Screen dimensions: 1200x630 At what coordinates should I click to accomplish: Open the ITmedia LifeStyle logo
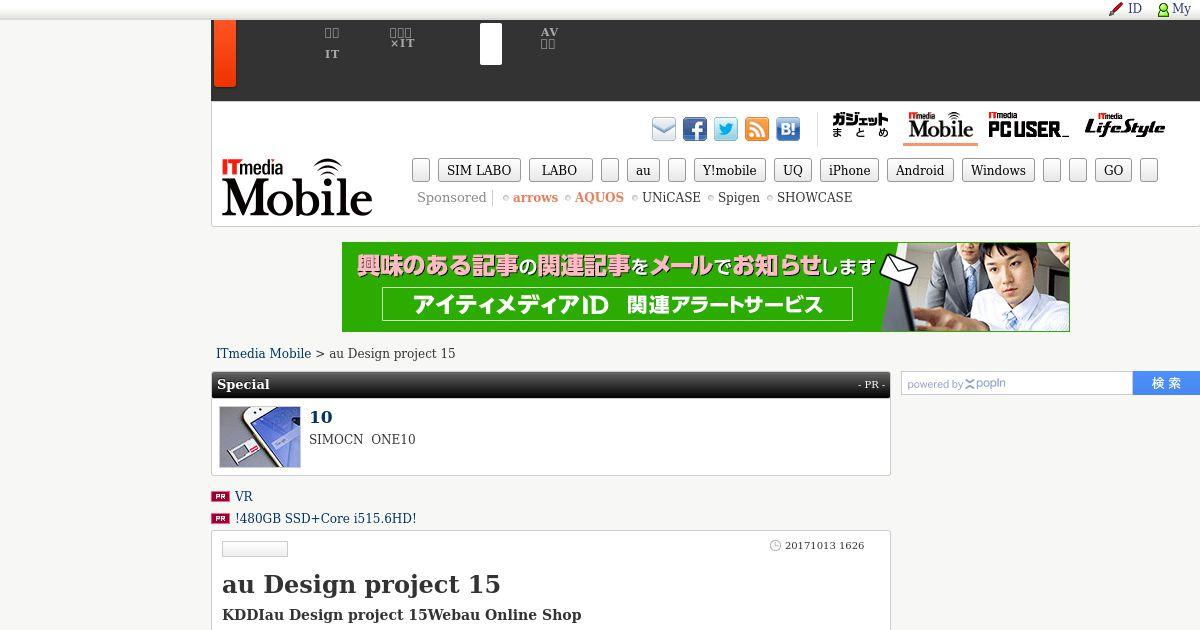1125,125
